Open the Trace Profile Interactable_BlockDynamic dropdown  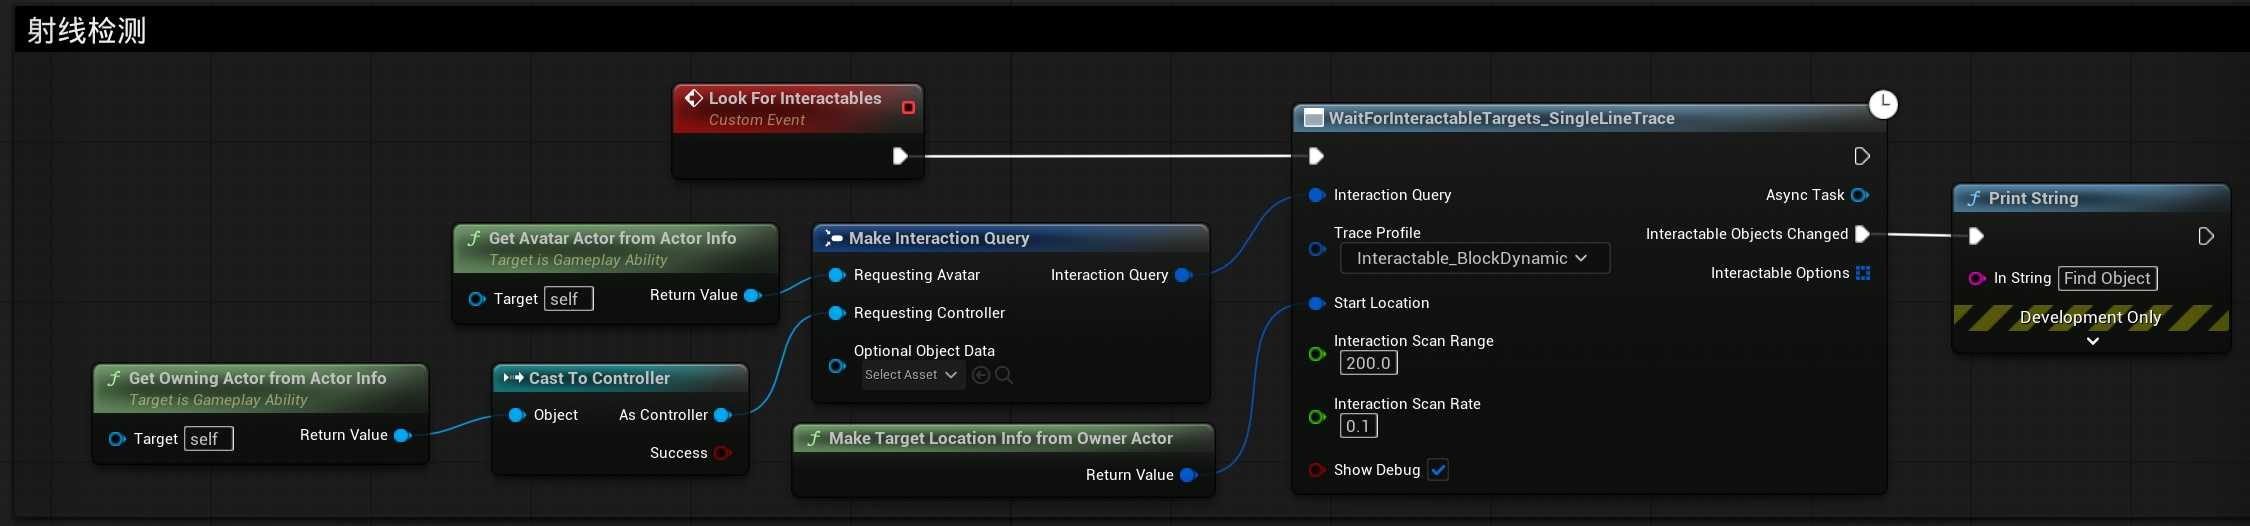1474,258
